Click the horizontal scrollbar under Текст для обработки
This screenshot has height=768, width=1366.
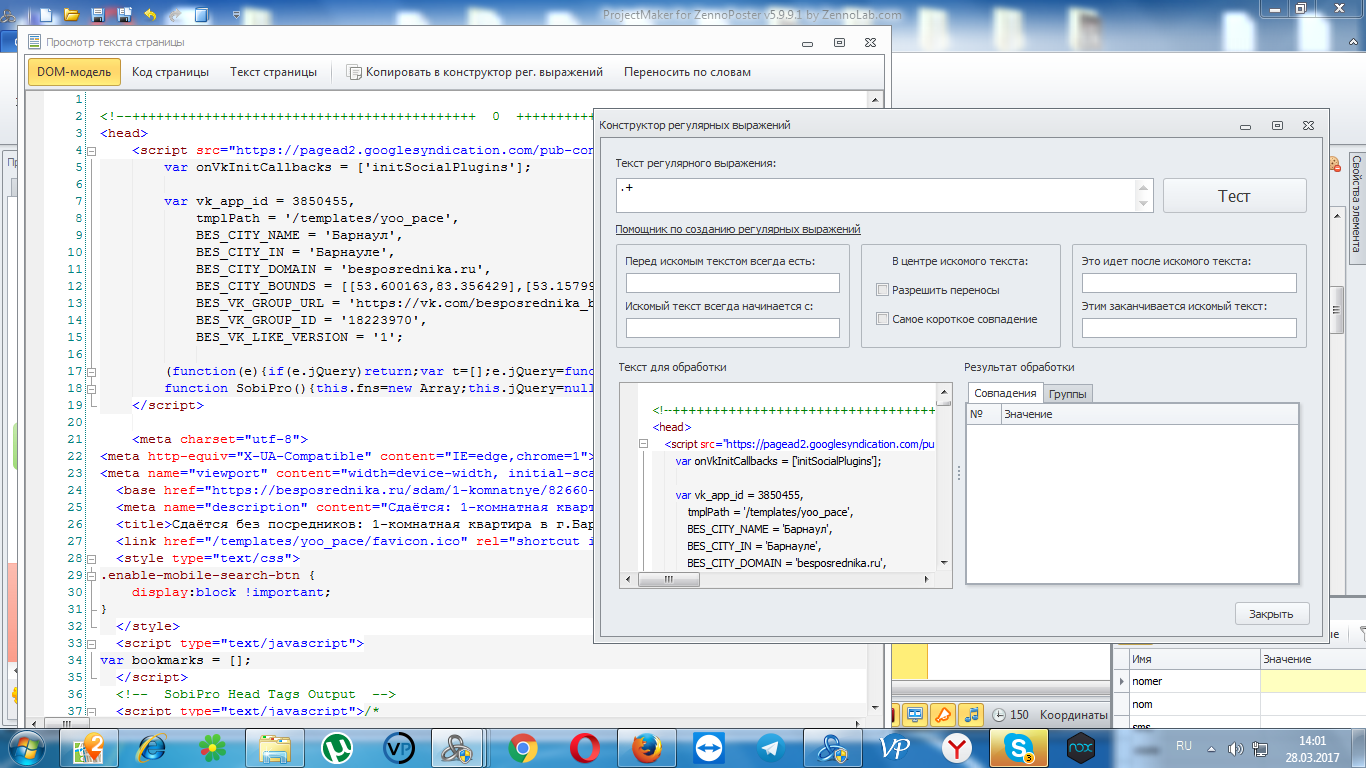click(x=779, y=580)
